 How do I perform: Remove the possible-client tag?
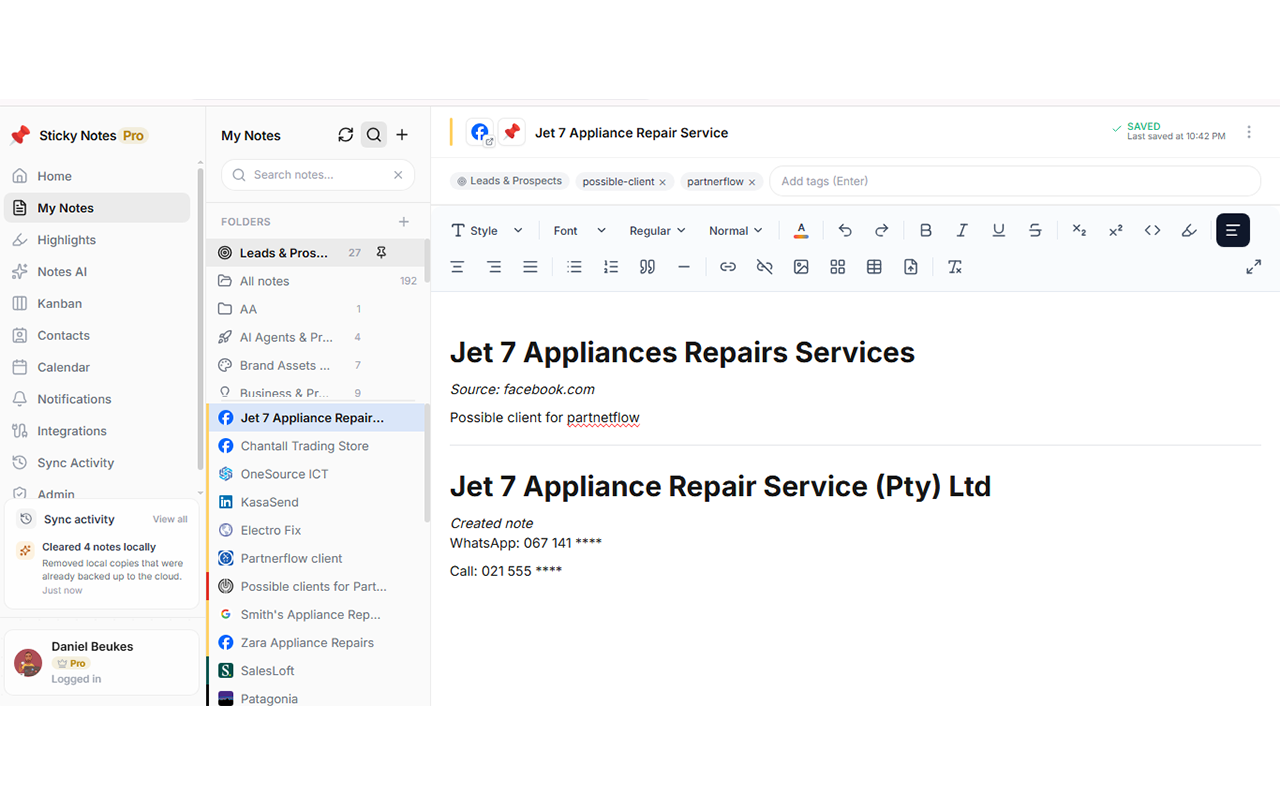[662, 182]
